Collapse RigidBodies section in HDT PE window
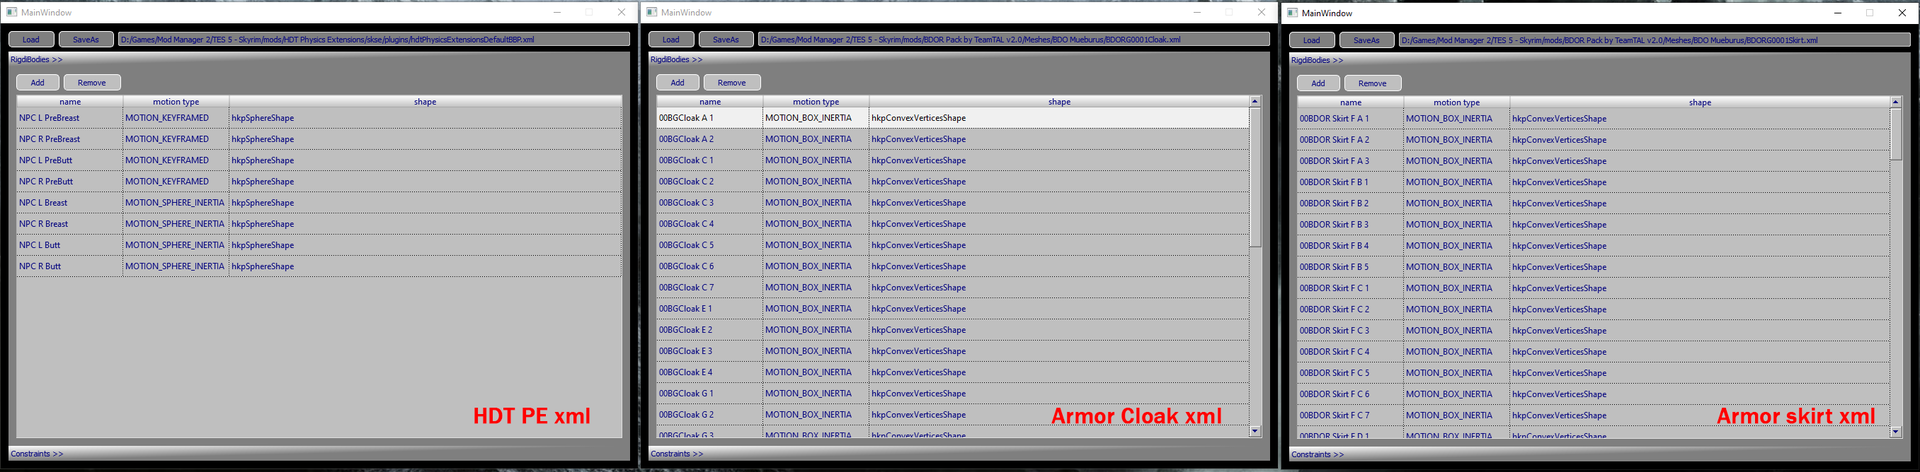 point(36,60)
